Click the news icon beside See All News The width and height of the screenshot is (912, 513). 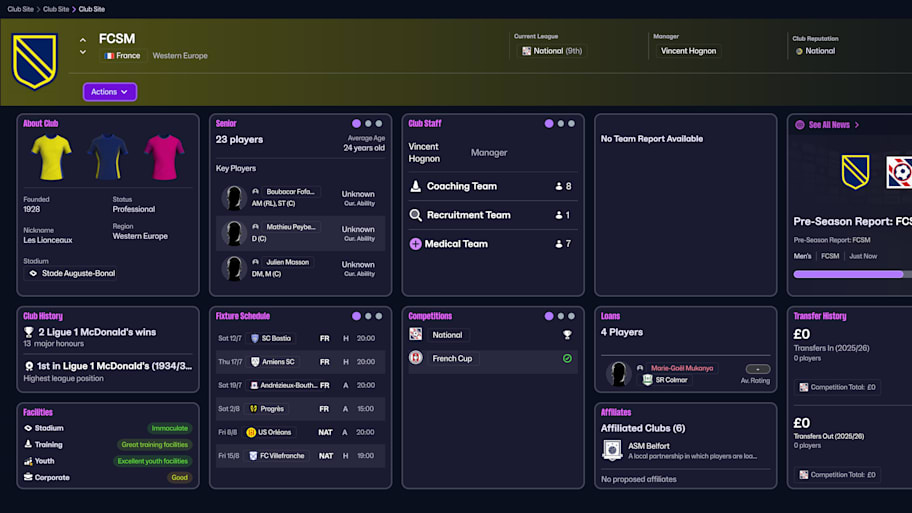[x=800, y=125]
